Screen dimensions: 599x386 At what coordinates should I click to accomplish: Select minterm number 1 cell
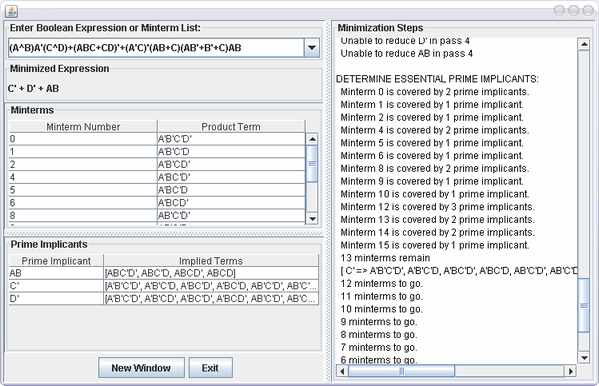83,152
